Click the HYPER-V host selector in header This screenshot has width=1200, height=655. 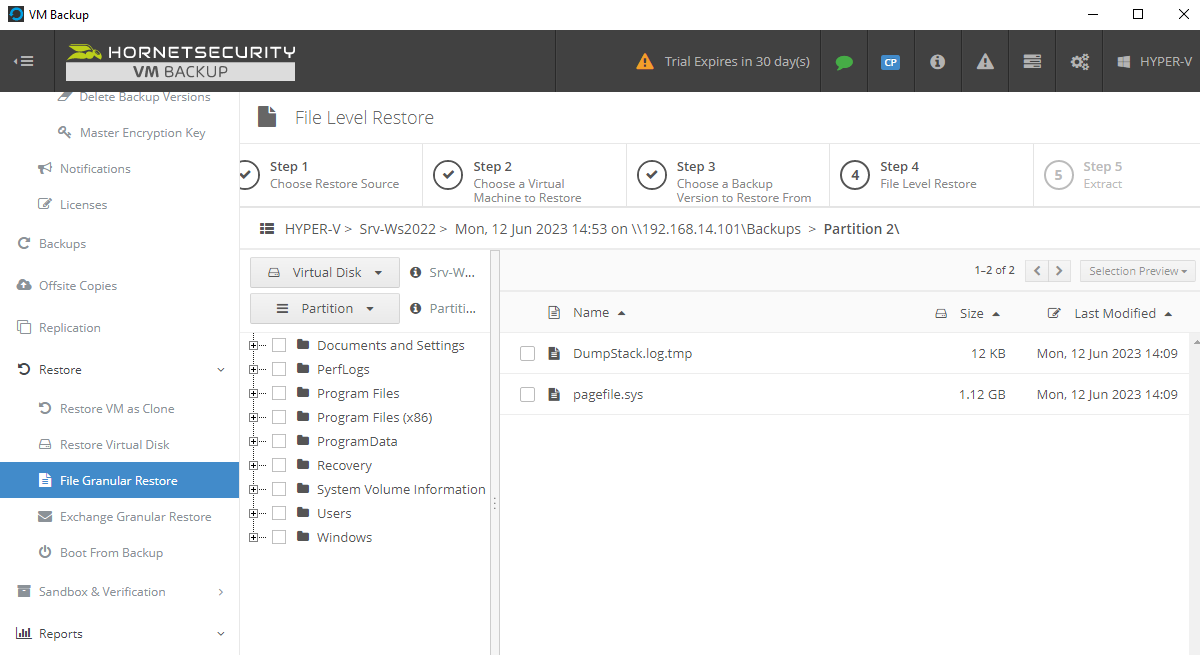pos(1154,61)
